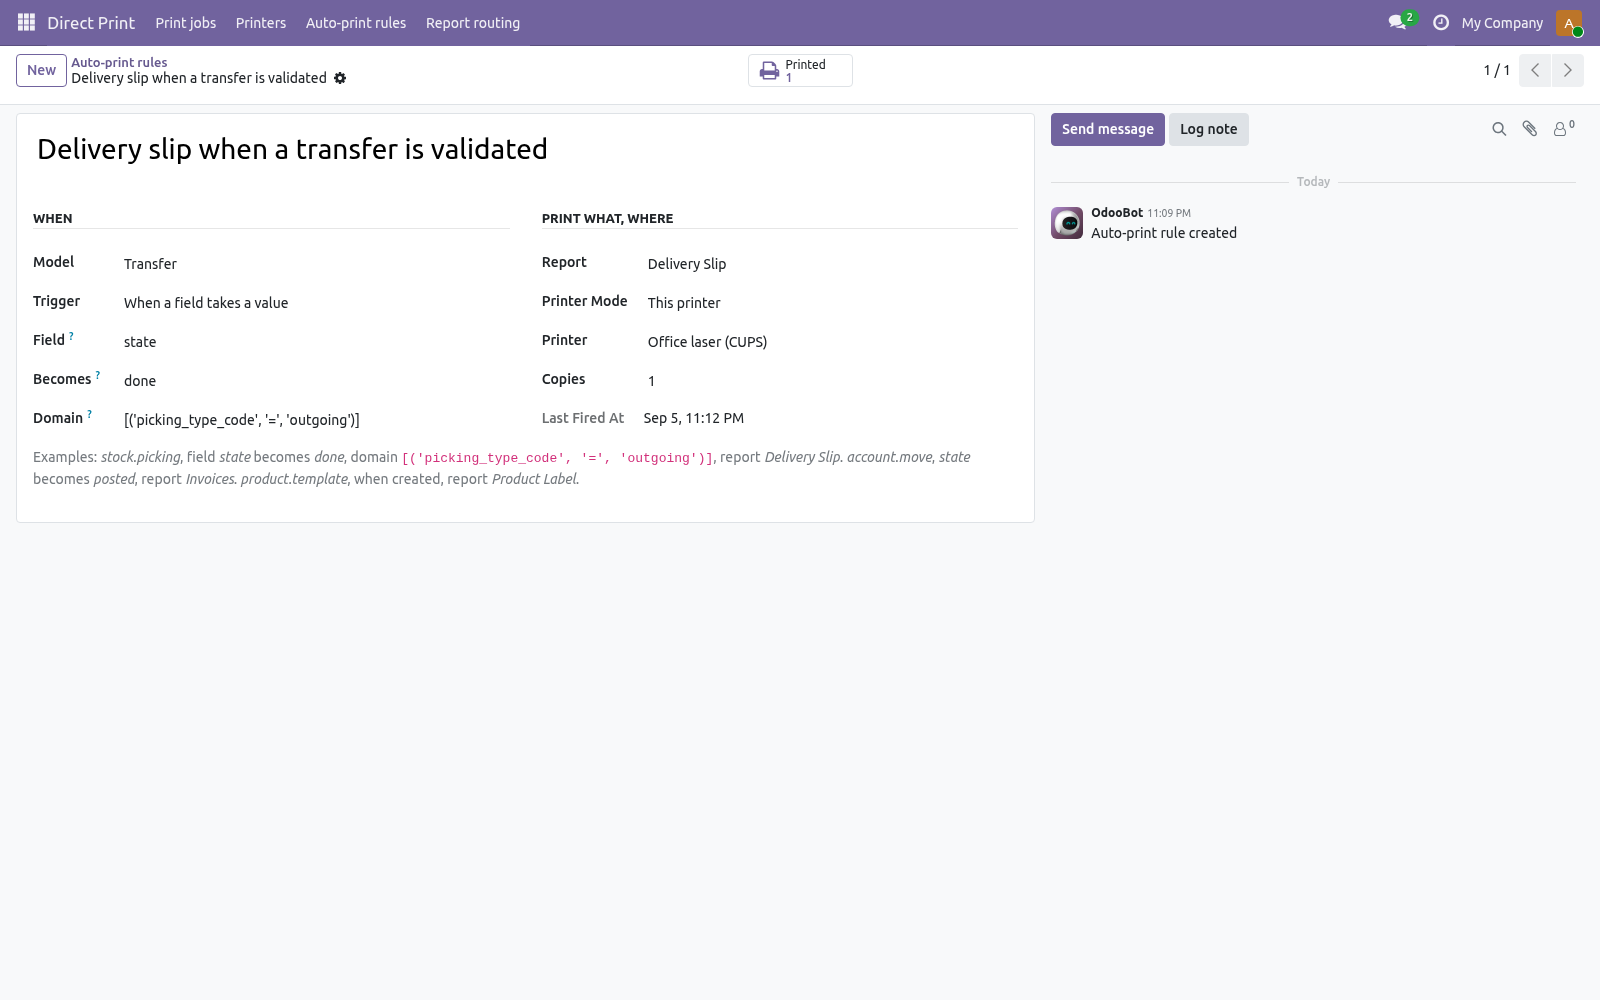Show help tooltip for Becomes
The width and height of the screenshot is (1600, 1000).
tap(98, 376)
